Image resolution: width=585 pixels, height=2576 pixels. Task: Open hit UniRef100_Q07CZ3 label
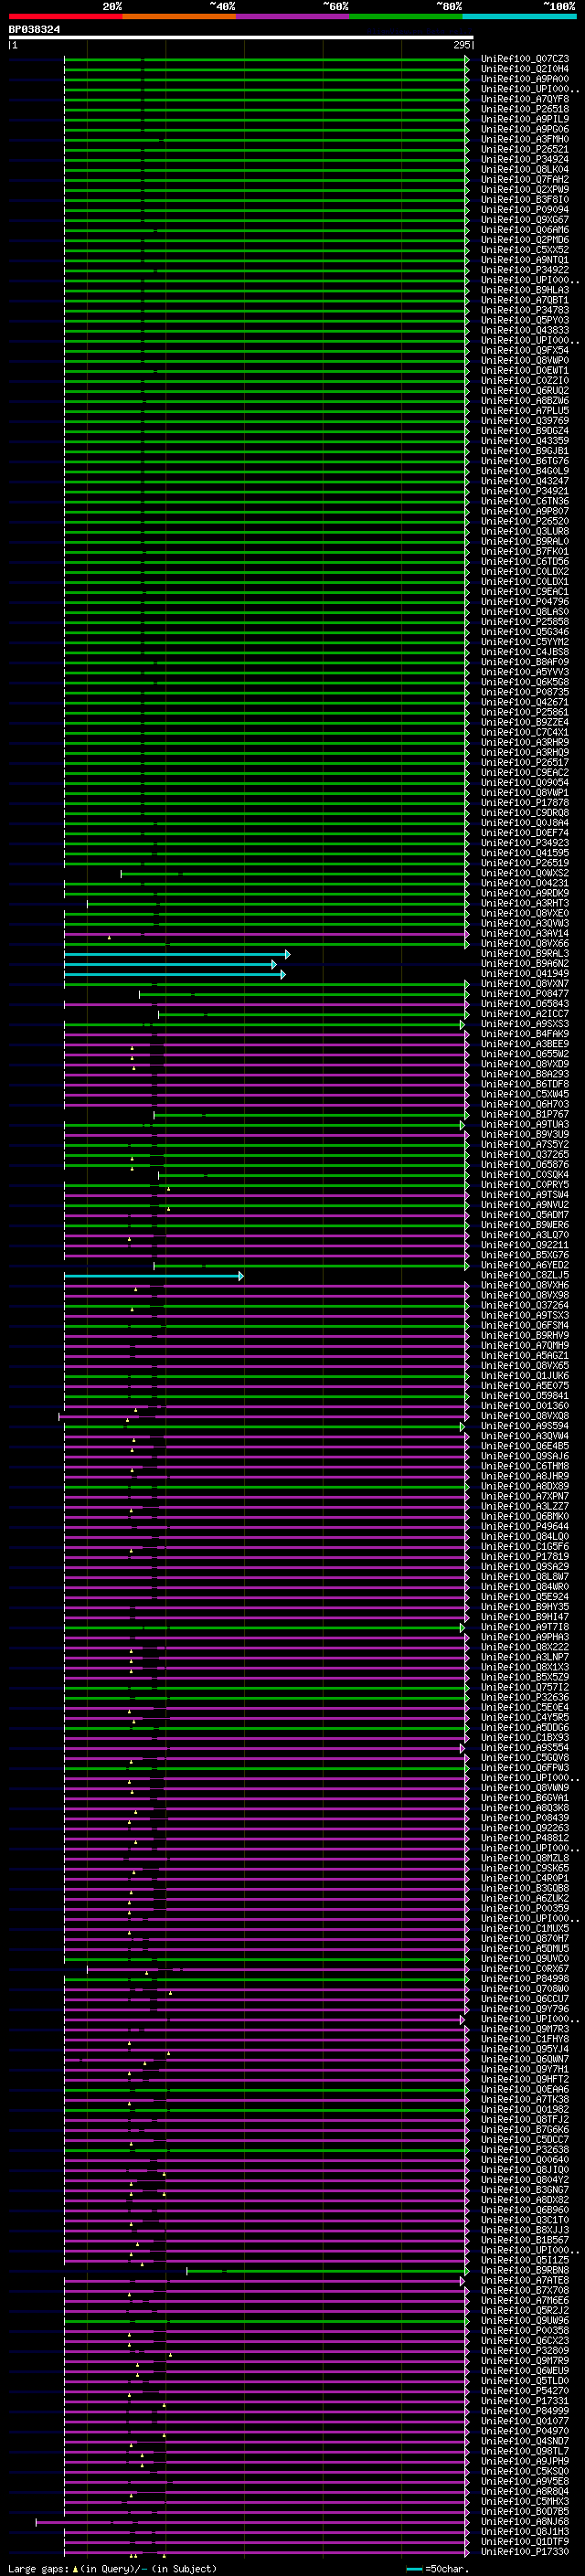[x=525, y=59]
